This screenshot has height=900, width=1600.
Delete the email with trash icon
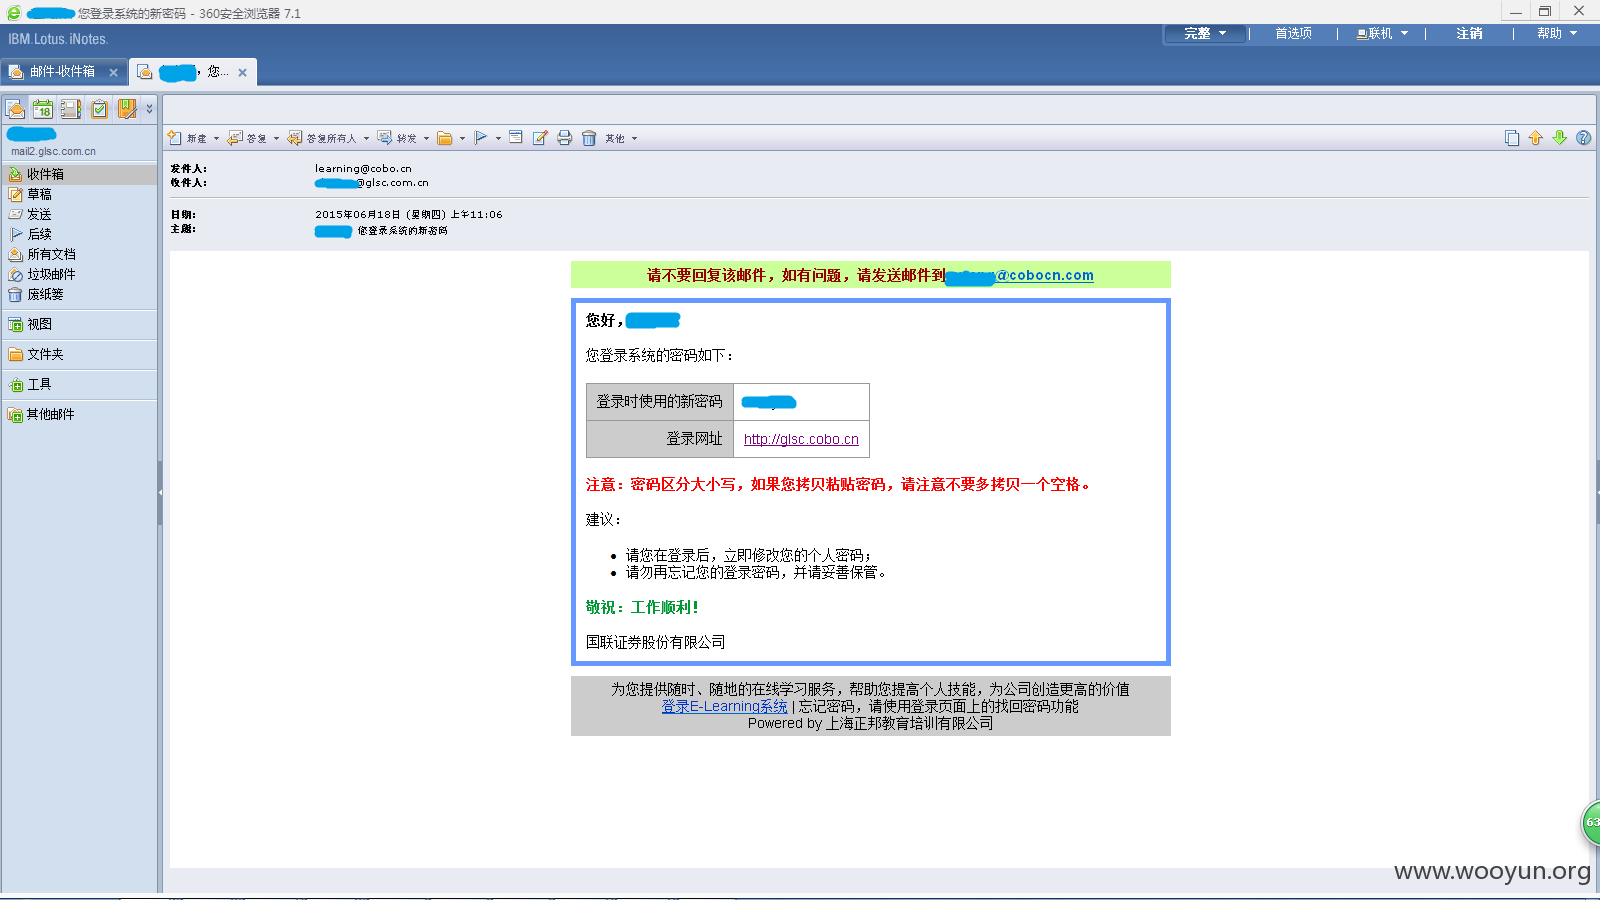(589, 138)
